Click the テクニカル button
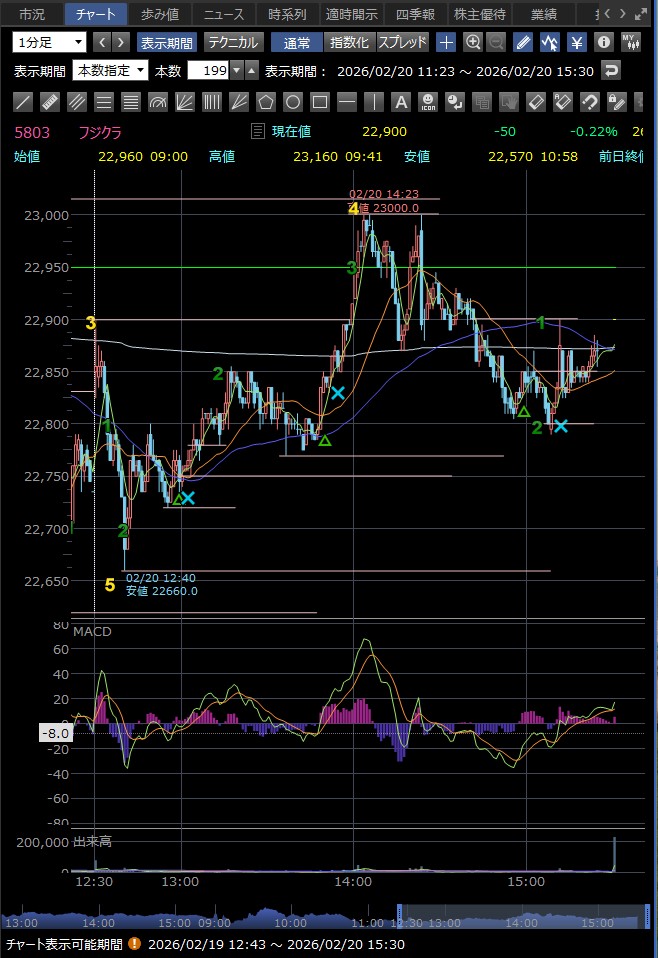Image resolution: width=658 pixels, height=958 pixels. coord(233,42)
